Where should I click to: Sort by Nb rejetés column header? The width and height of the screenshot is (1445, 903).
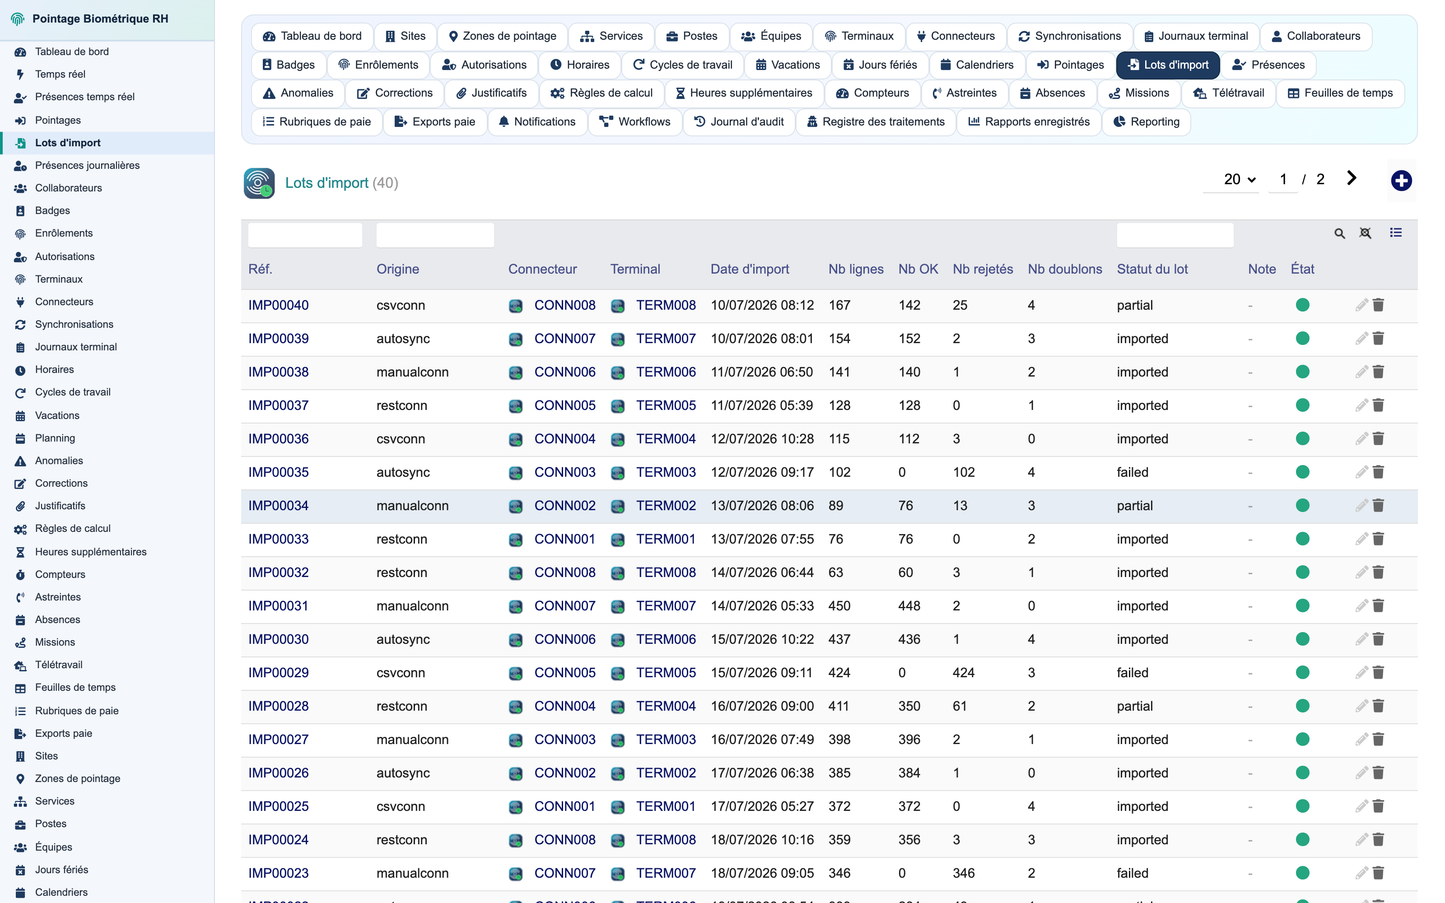tap(983, 269)
